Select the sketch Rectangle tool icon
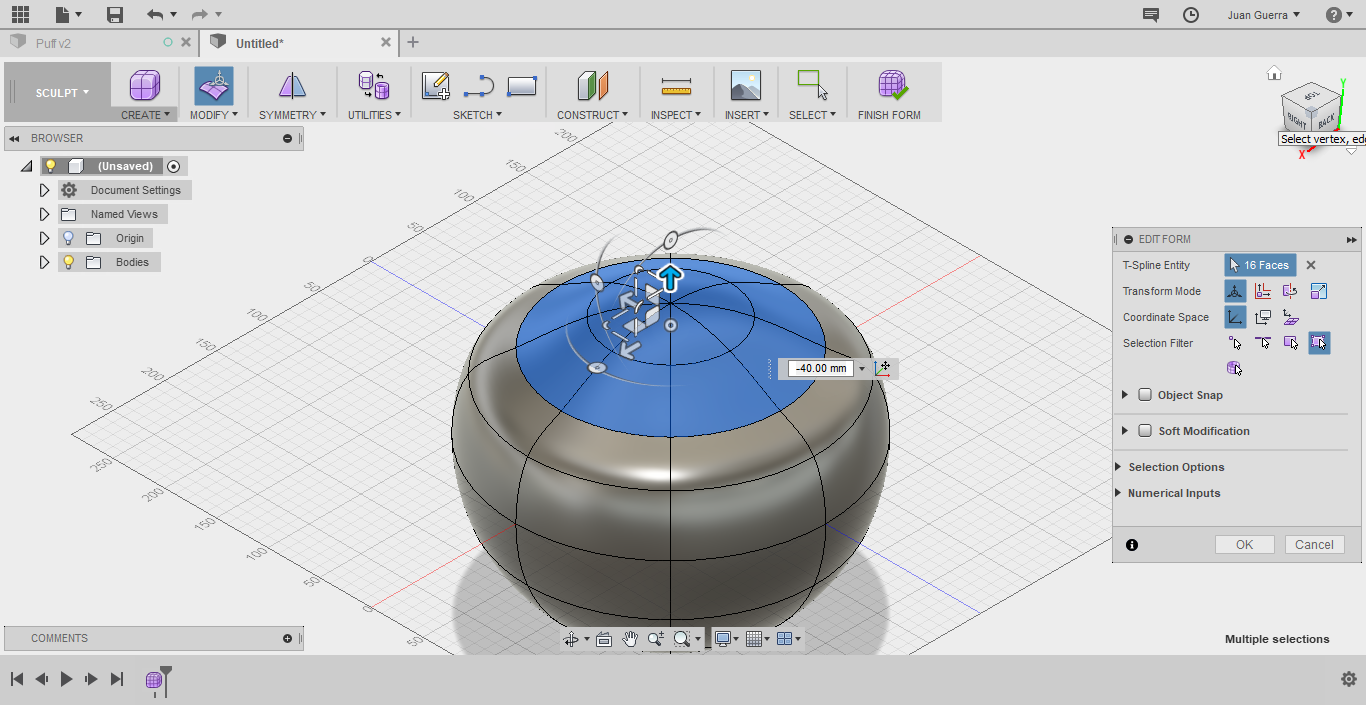Screen dimensions: 1366x705 tap(522, 86)
